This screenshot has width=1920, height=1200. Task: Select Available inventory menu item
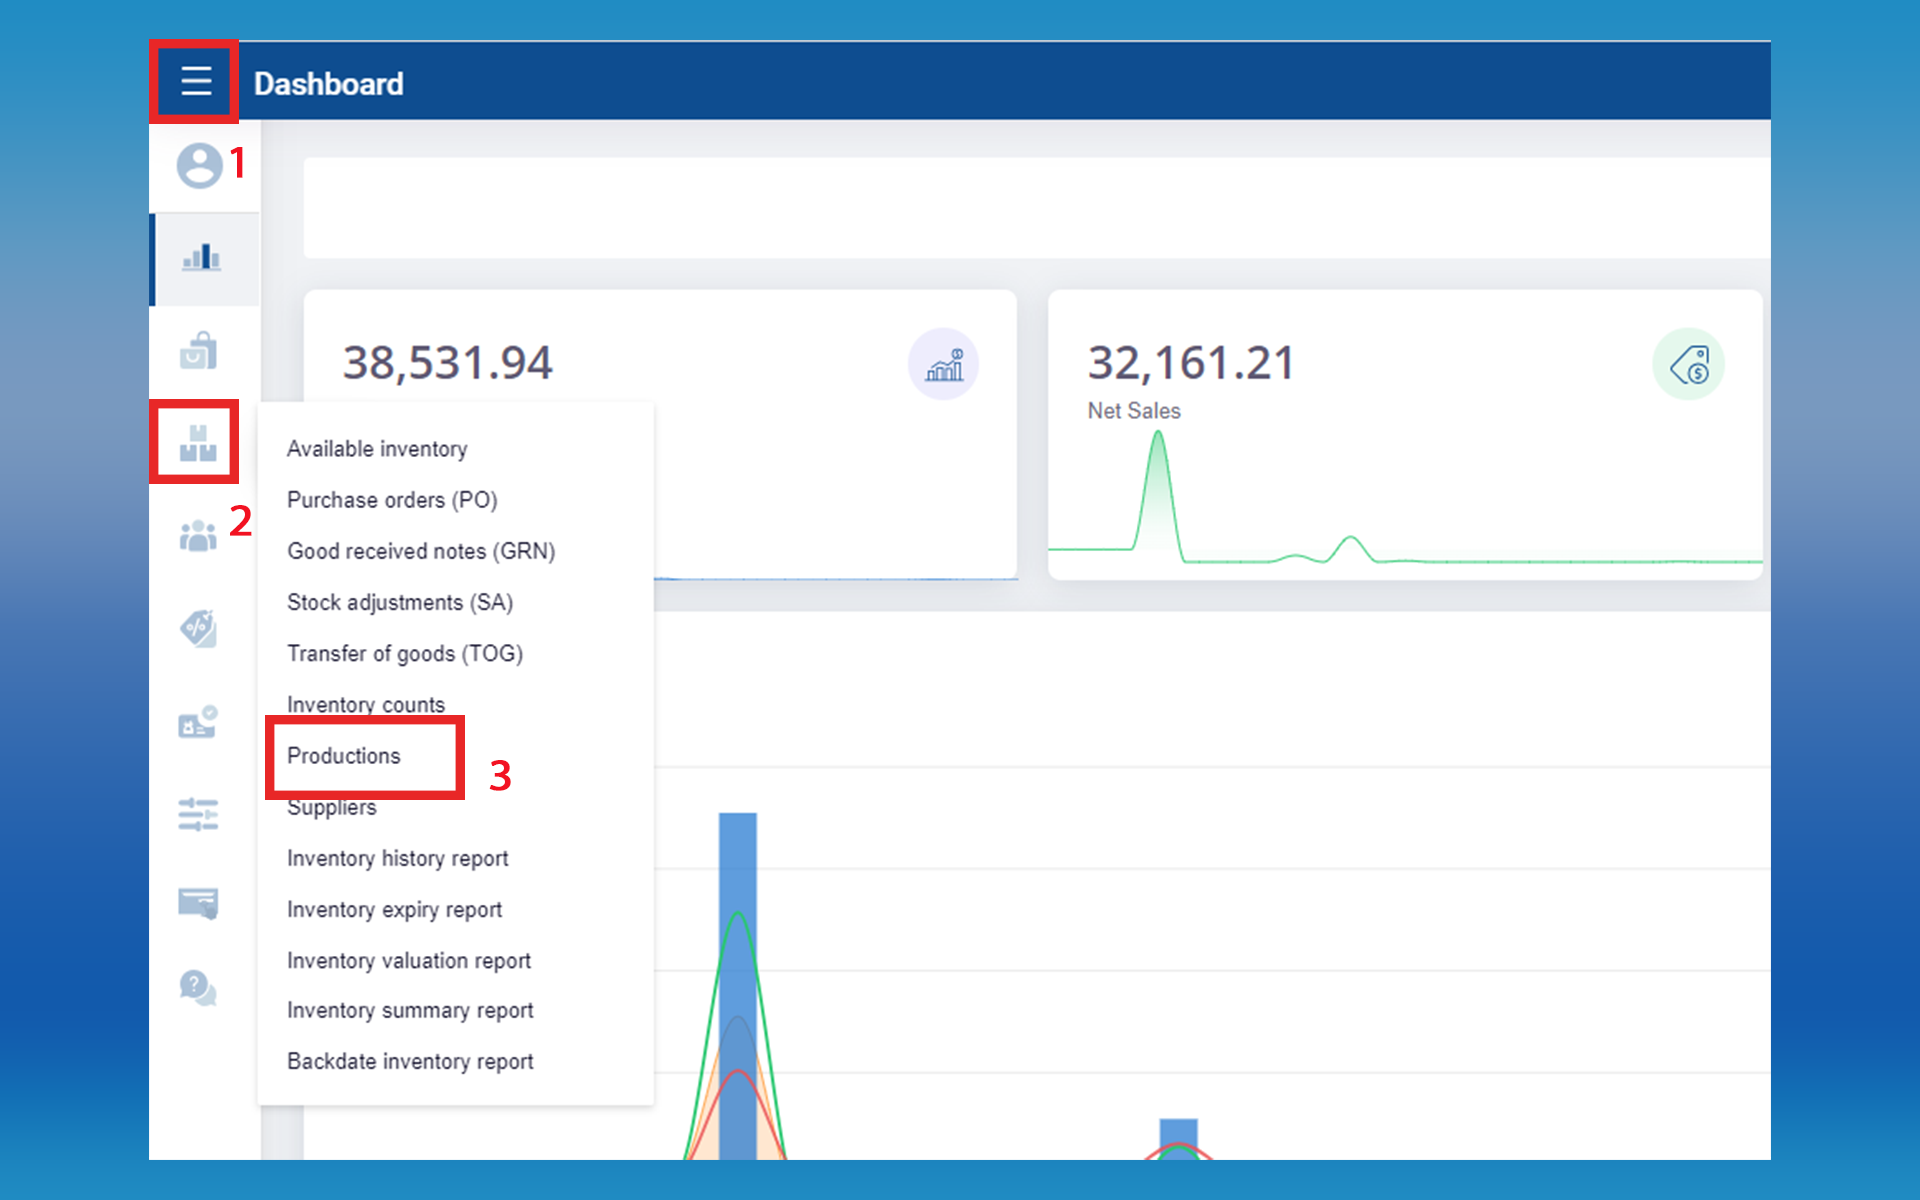point(377,449)
